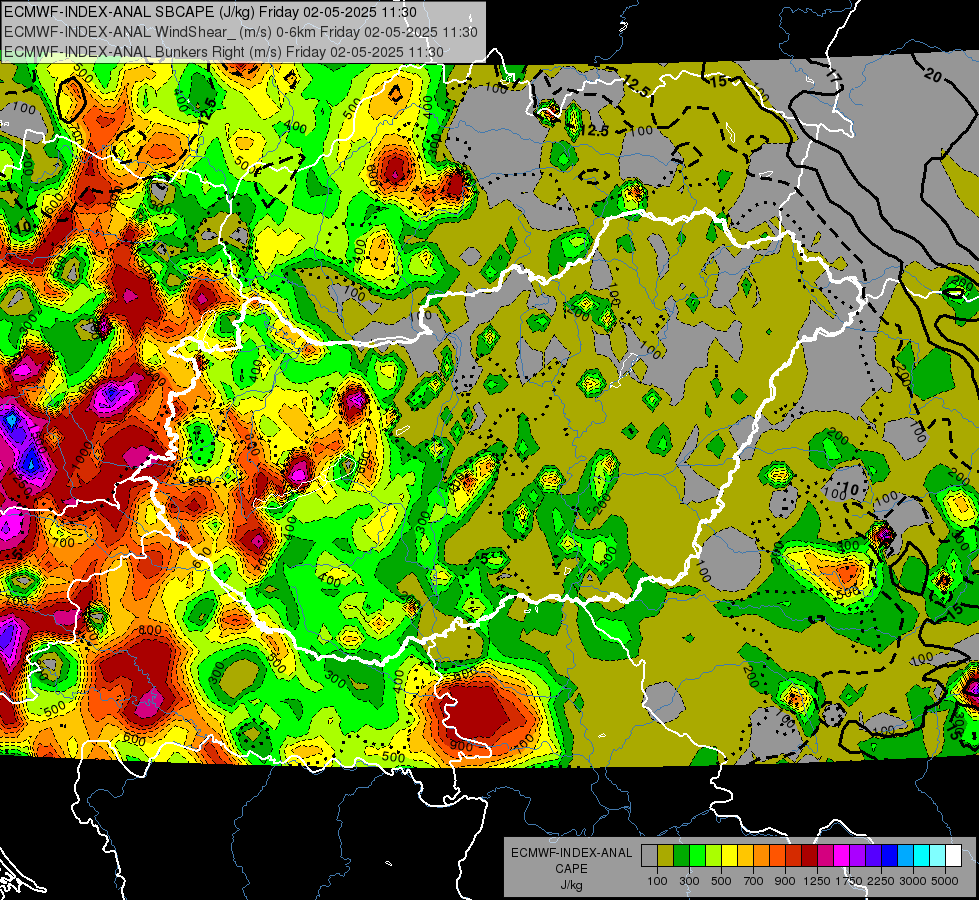Click the legend scale value 700
Viewport: 979px width, 900px height.
(x=754, y=881)
